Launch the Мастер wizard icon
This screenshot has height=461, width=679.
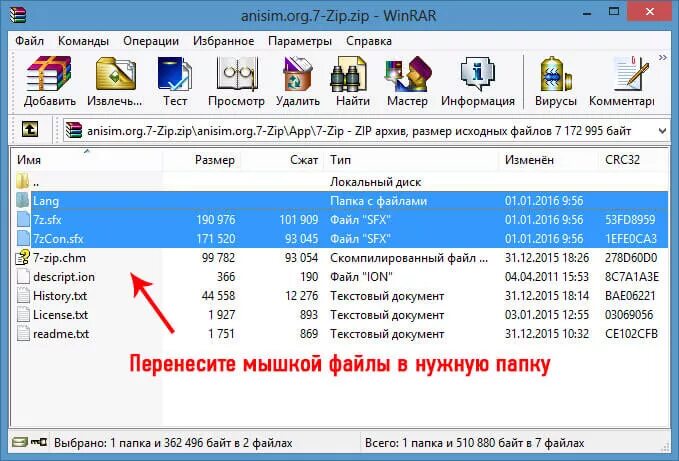[x=408, y=74]
